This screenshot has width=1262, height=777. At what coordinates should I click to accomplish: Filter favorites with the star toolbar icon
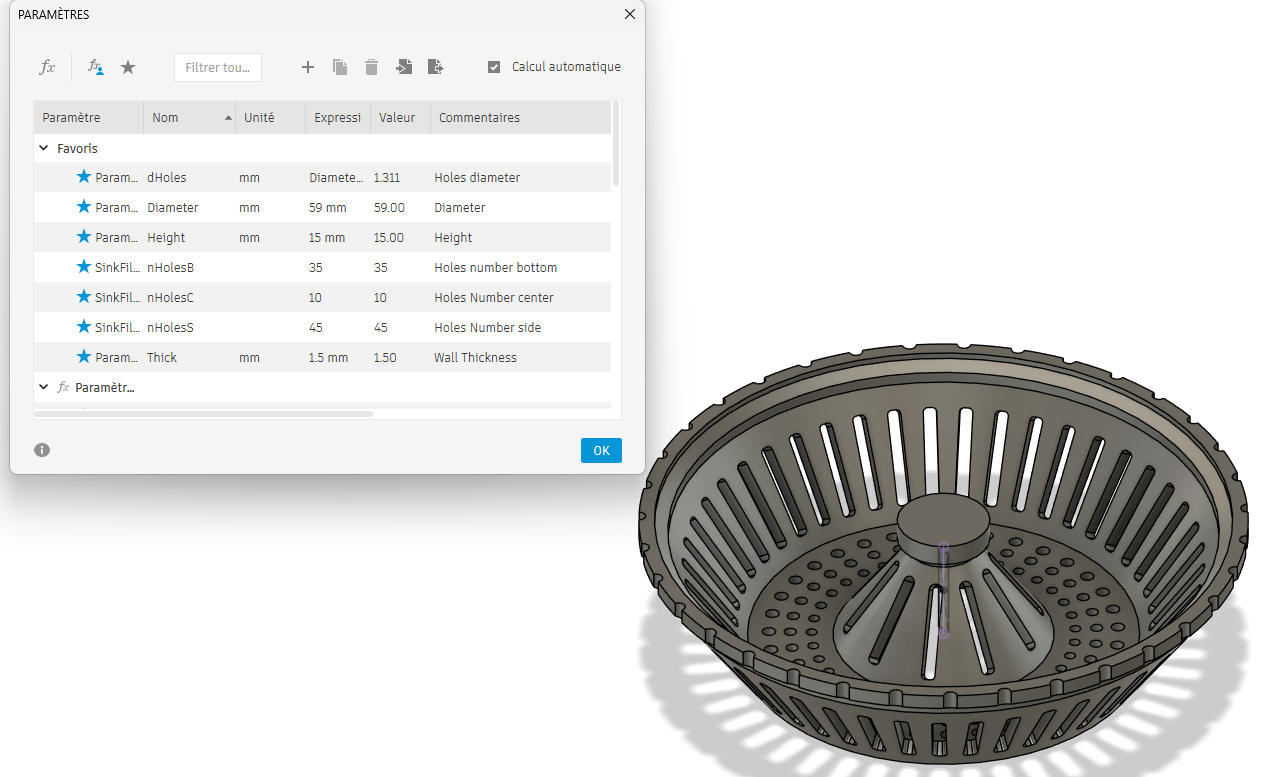click(128, 67)
